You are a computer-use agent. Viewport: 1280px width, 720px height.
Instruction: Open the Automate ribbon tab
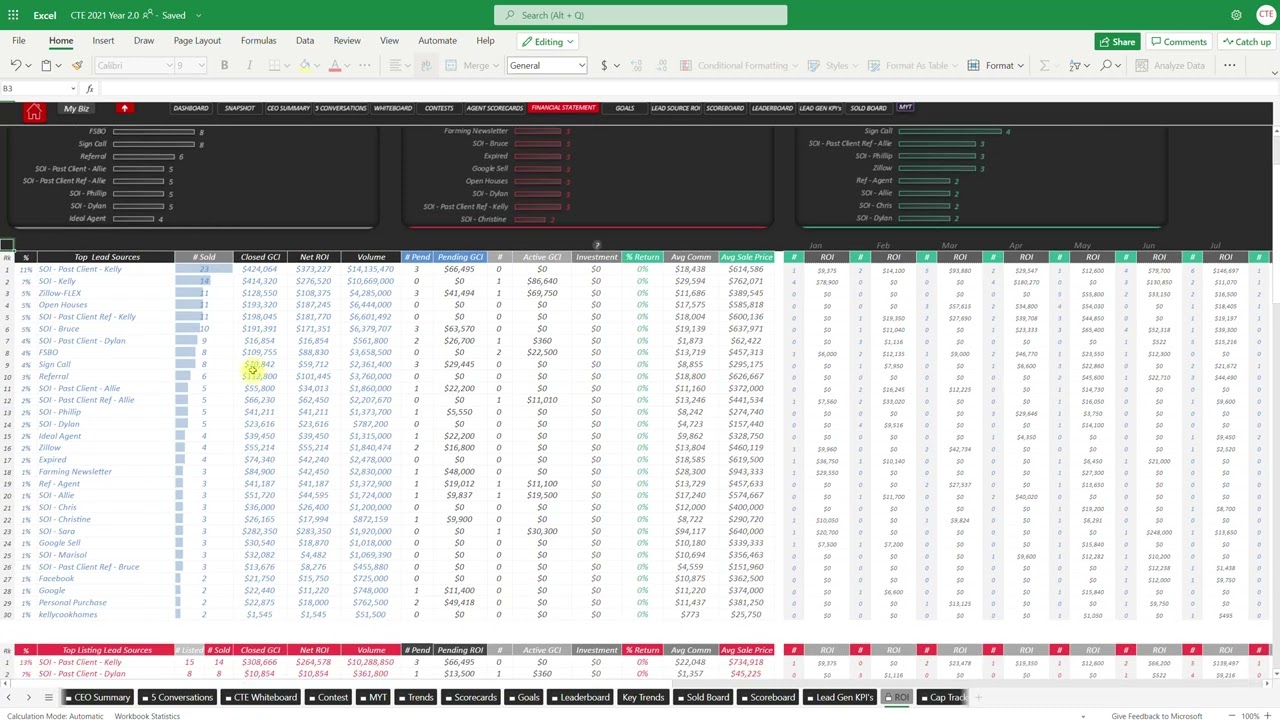point(437,41)
